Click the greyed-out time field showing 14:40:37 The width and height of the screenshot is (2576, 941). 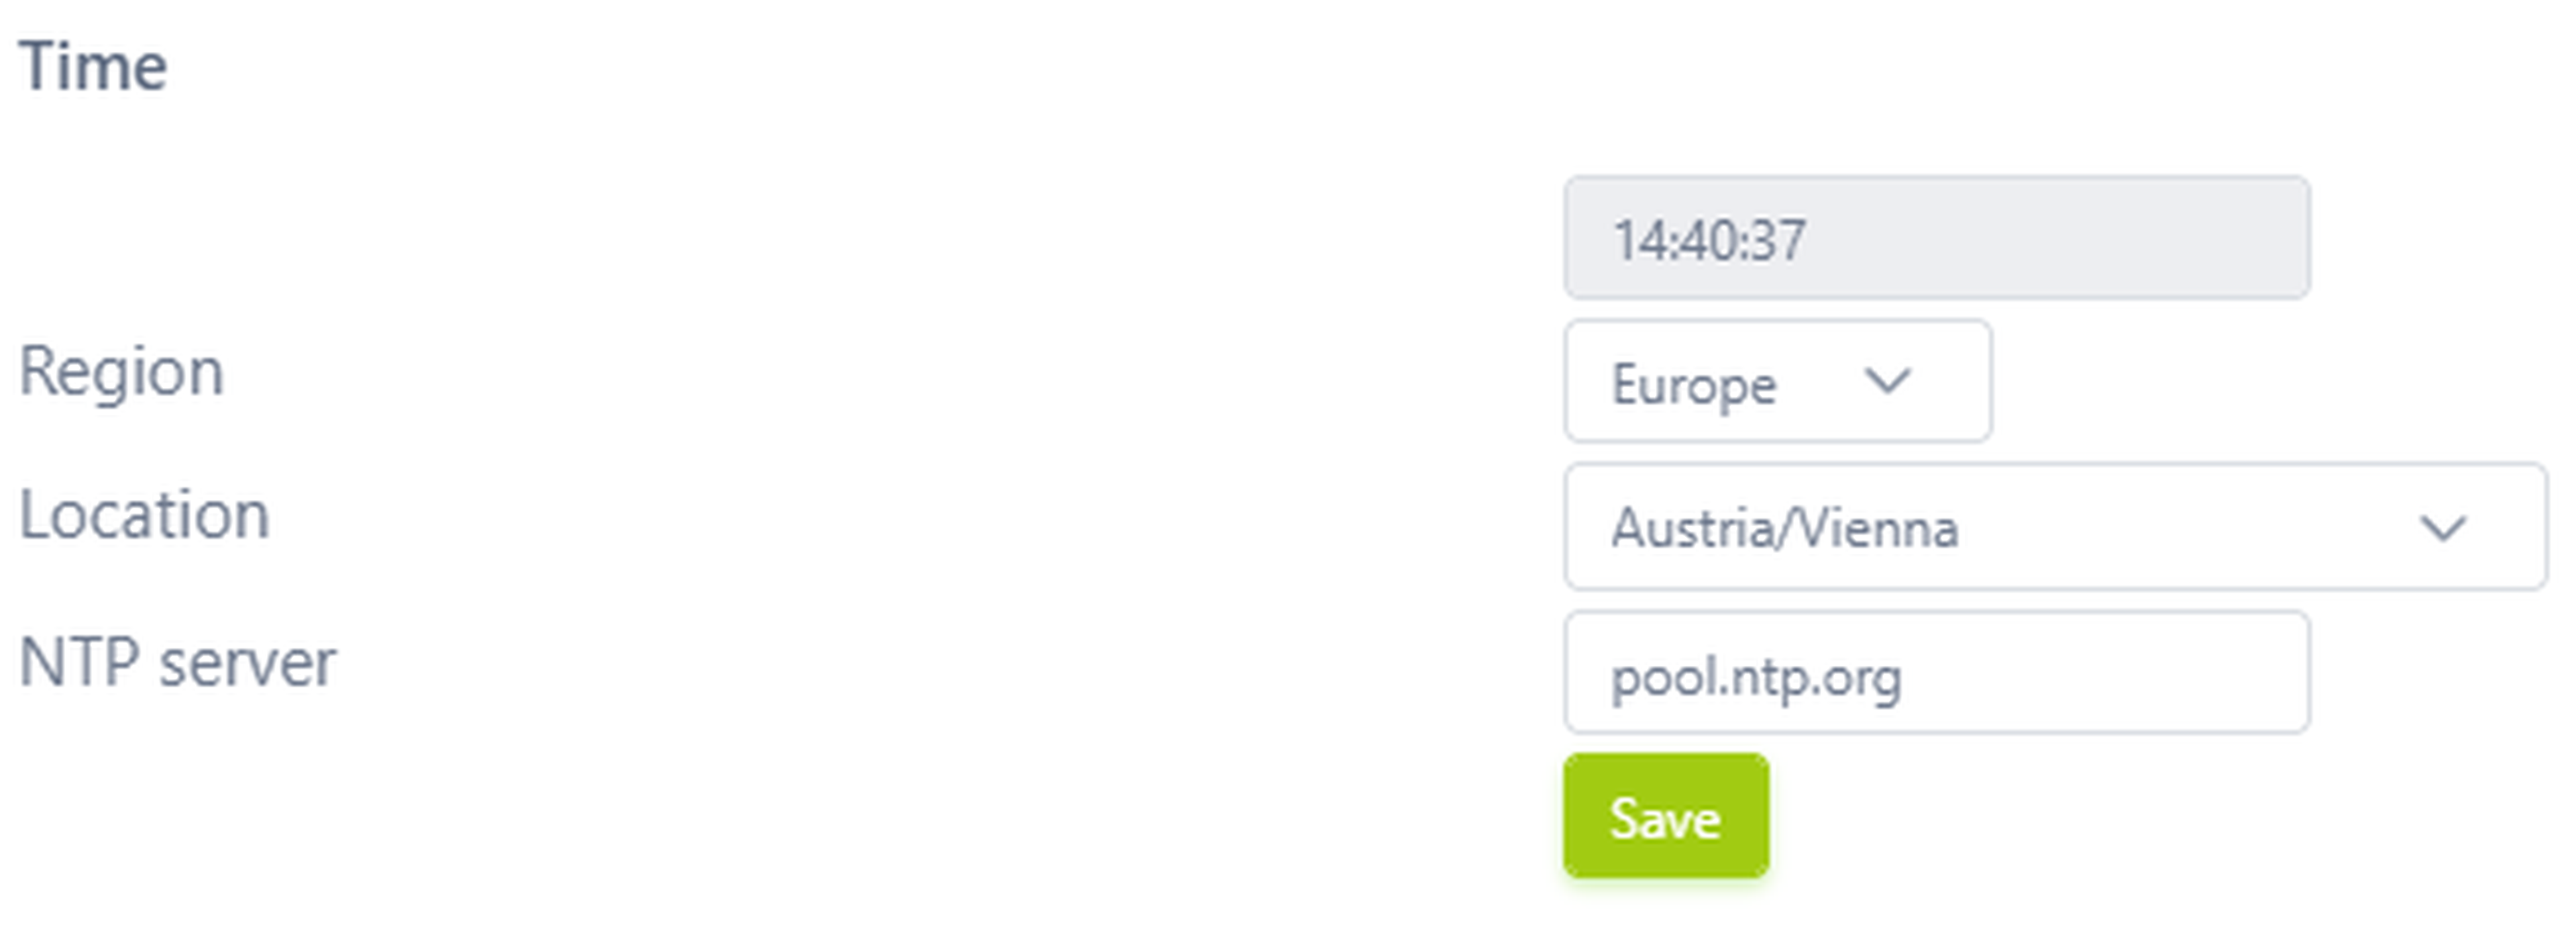pyautogui.click(x=1936, y=238)
